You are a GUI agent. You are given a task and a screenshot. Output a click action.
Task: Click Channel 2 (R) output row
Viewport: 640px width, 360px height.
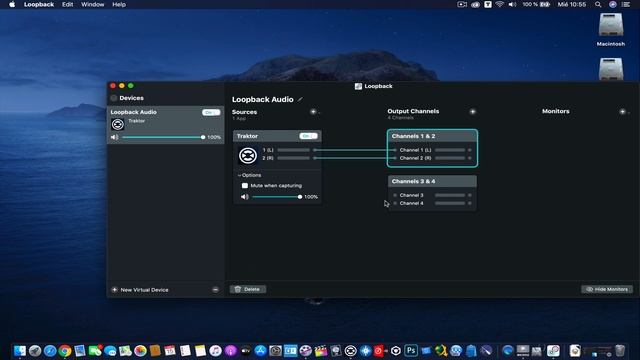coord(432,158)
